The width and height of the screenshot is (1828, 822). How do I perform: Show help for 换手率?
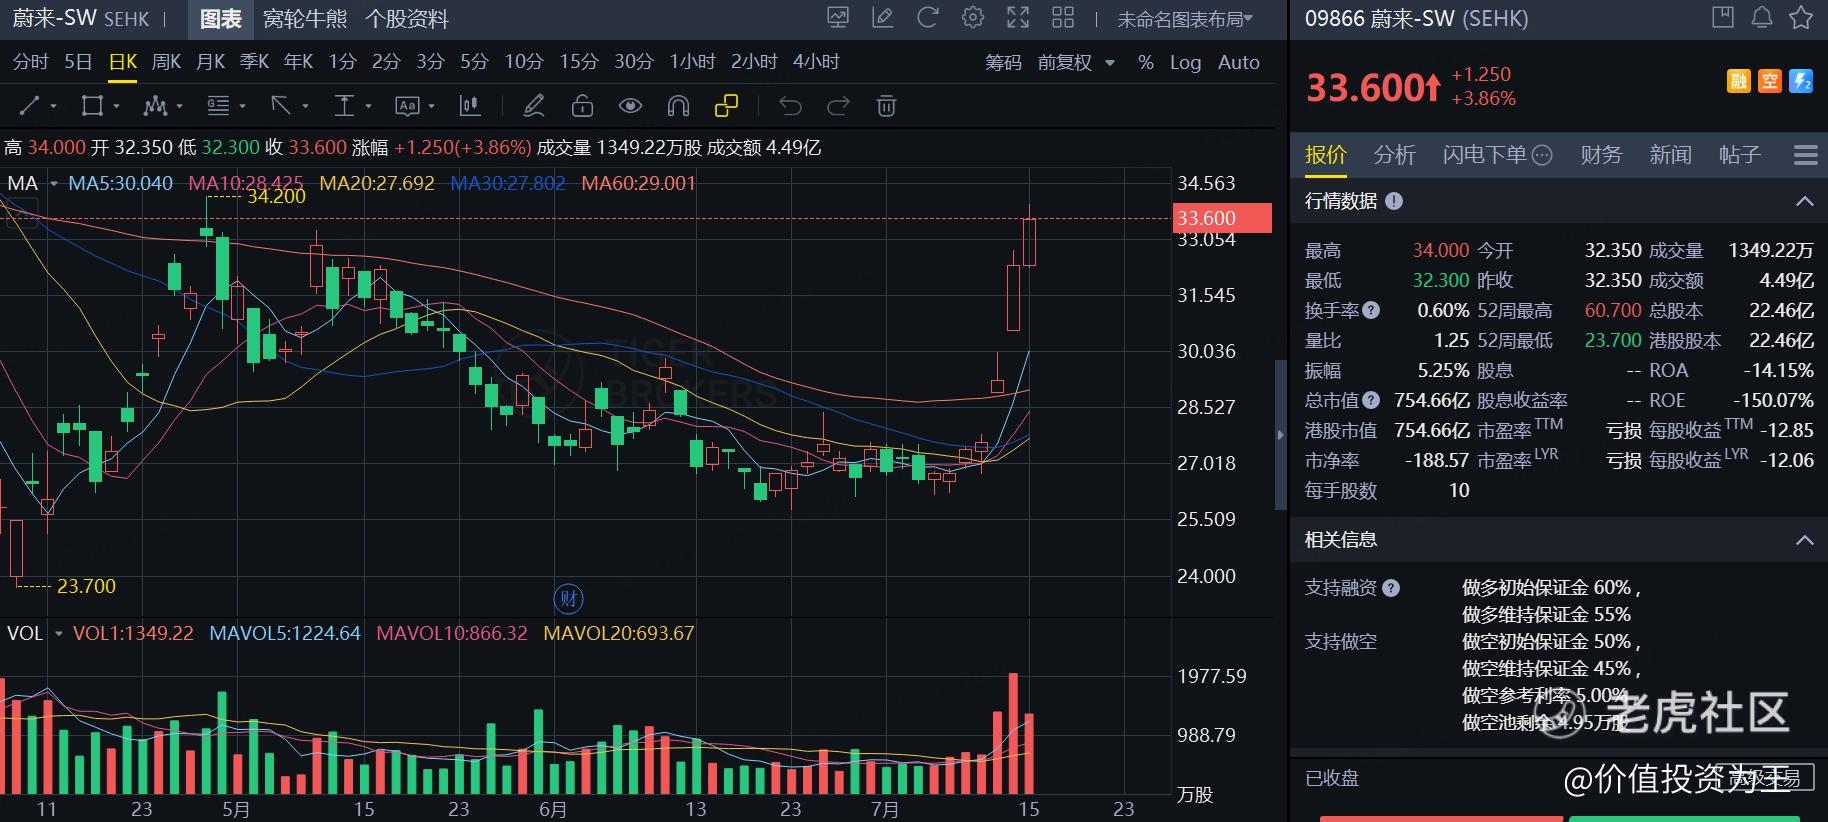pos(1371,310)
